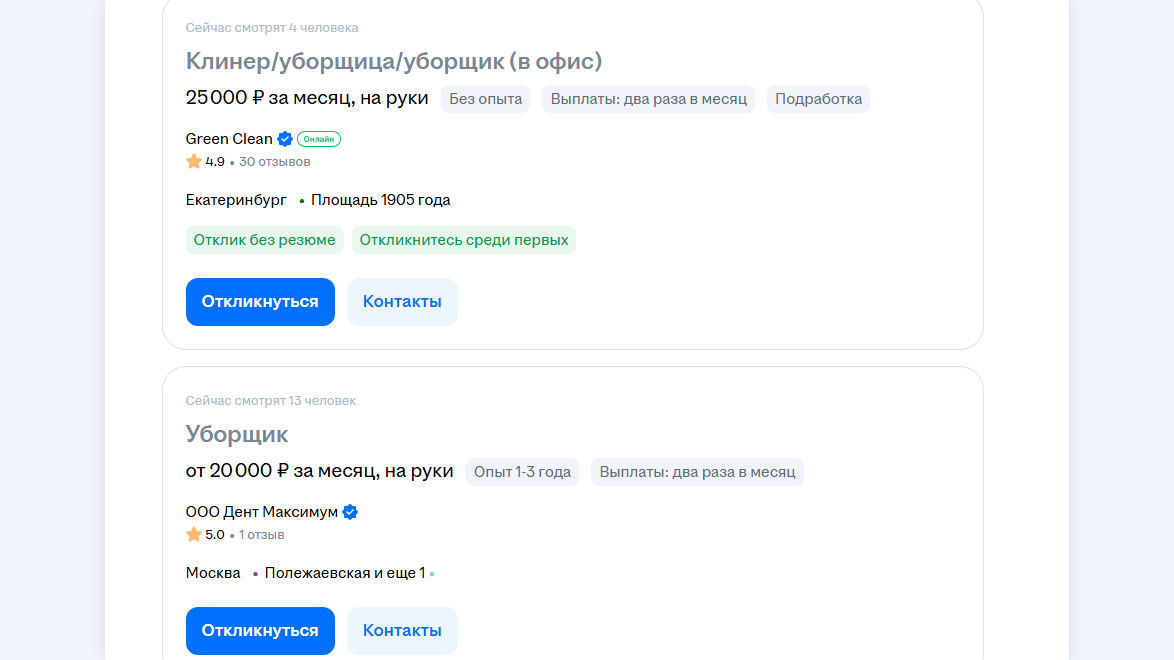Click the 5.0 star icon for Дент Максимум
The height and width of the screenshot is (660, 1174).
pyautogui.click(x=194, y=535)
